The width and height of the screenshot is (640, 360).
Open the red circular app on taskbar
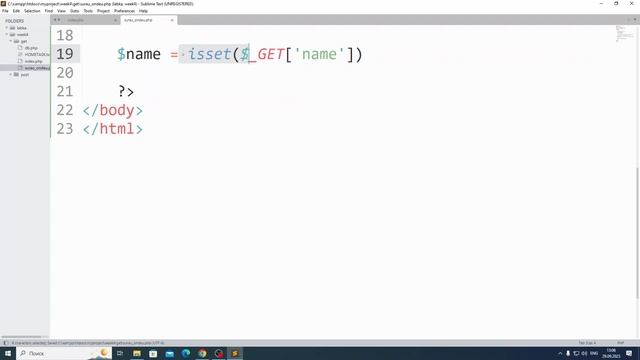click(x=219, y=353)
